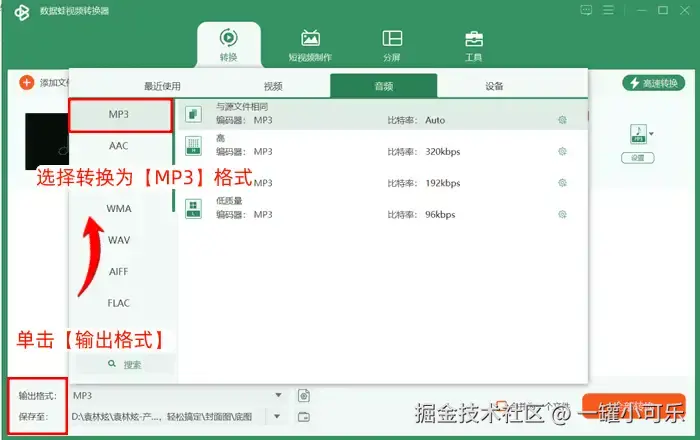Switch to the 设备 device tab

[494, 86]
